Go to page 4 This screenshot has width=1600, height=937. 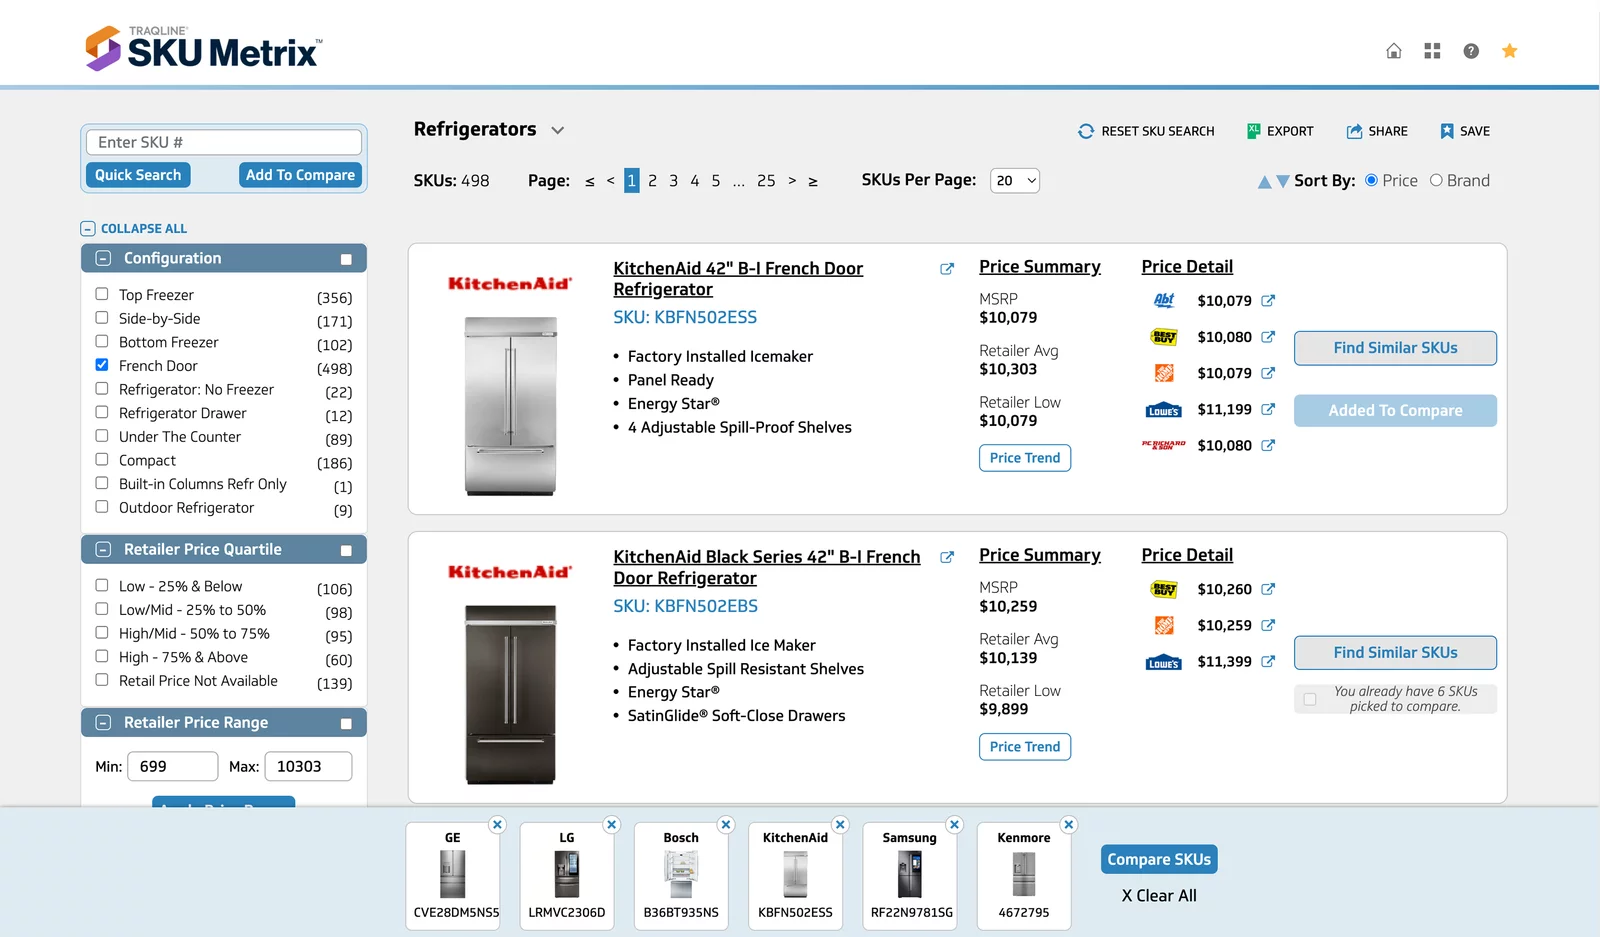(x=695, y=181)
